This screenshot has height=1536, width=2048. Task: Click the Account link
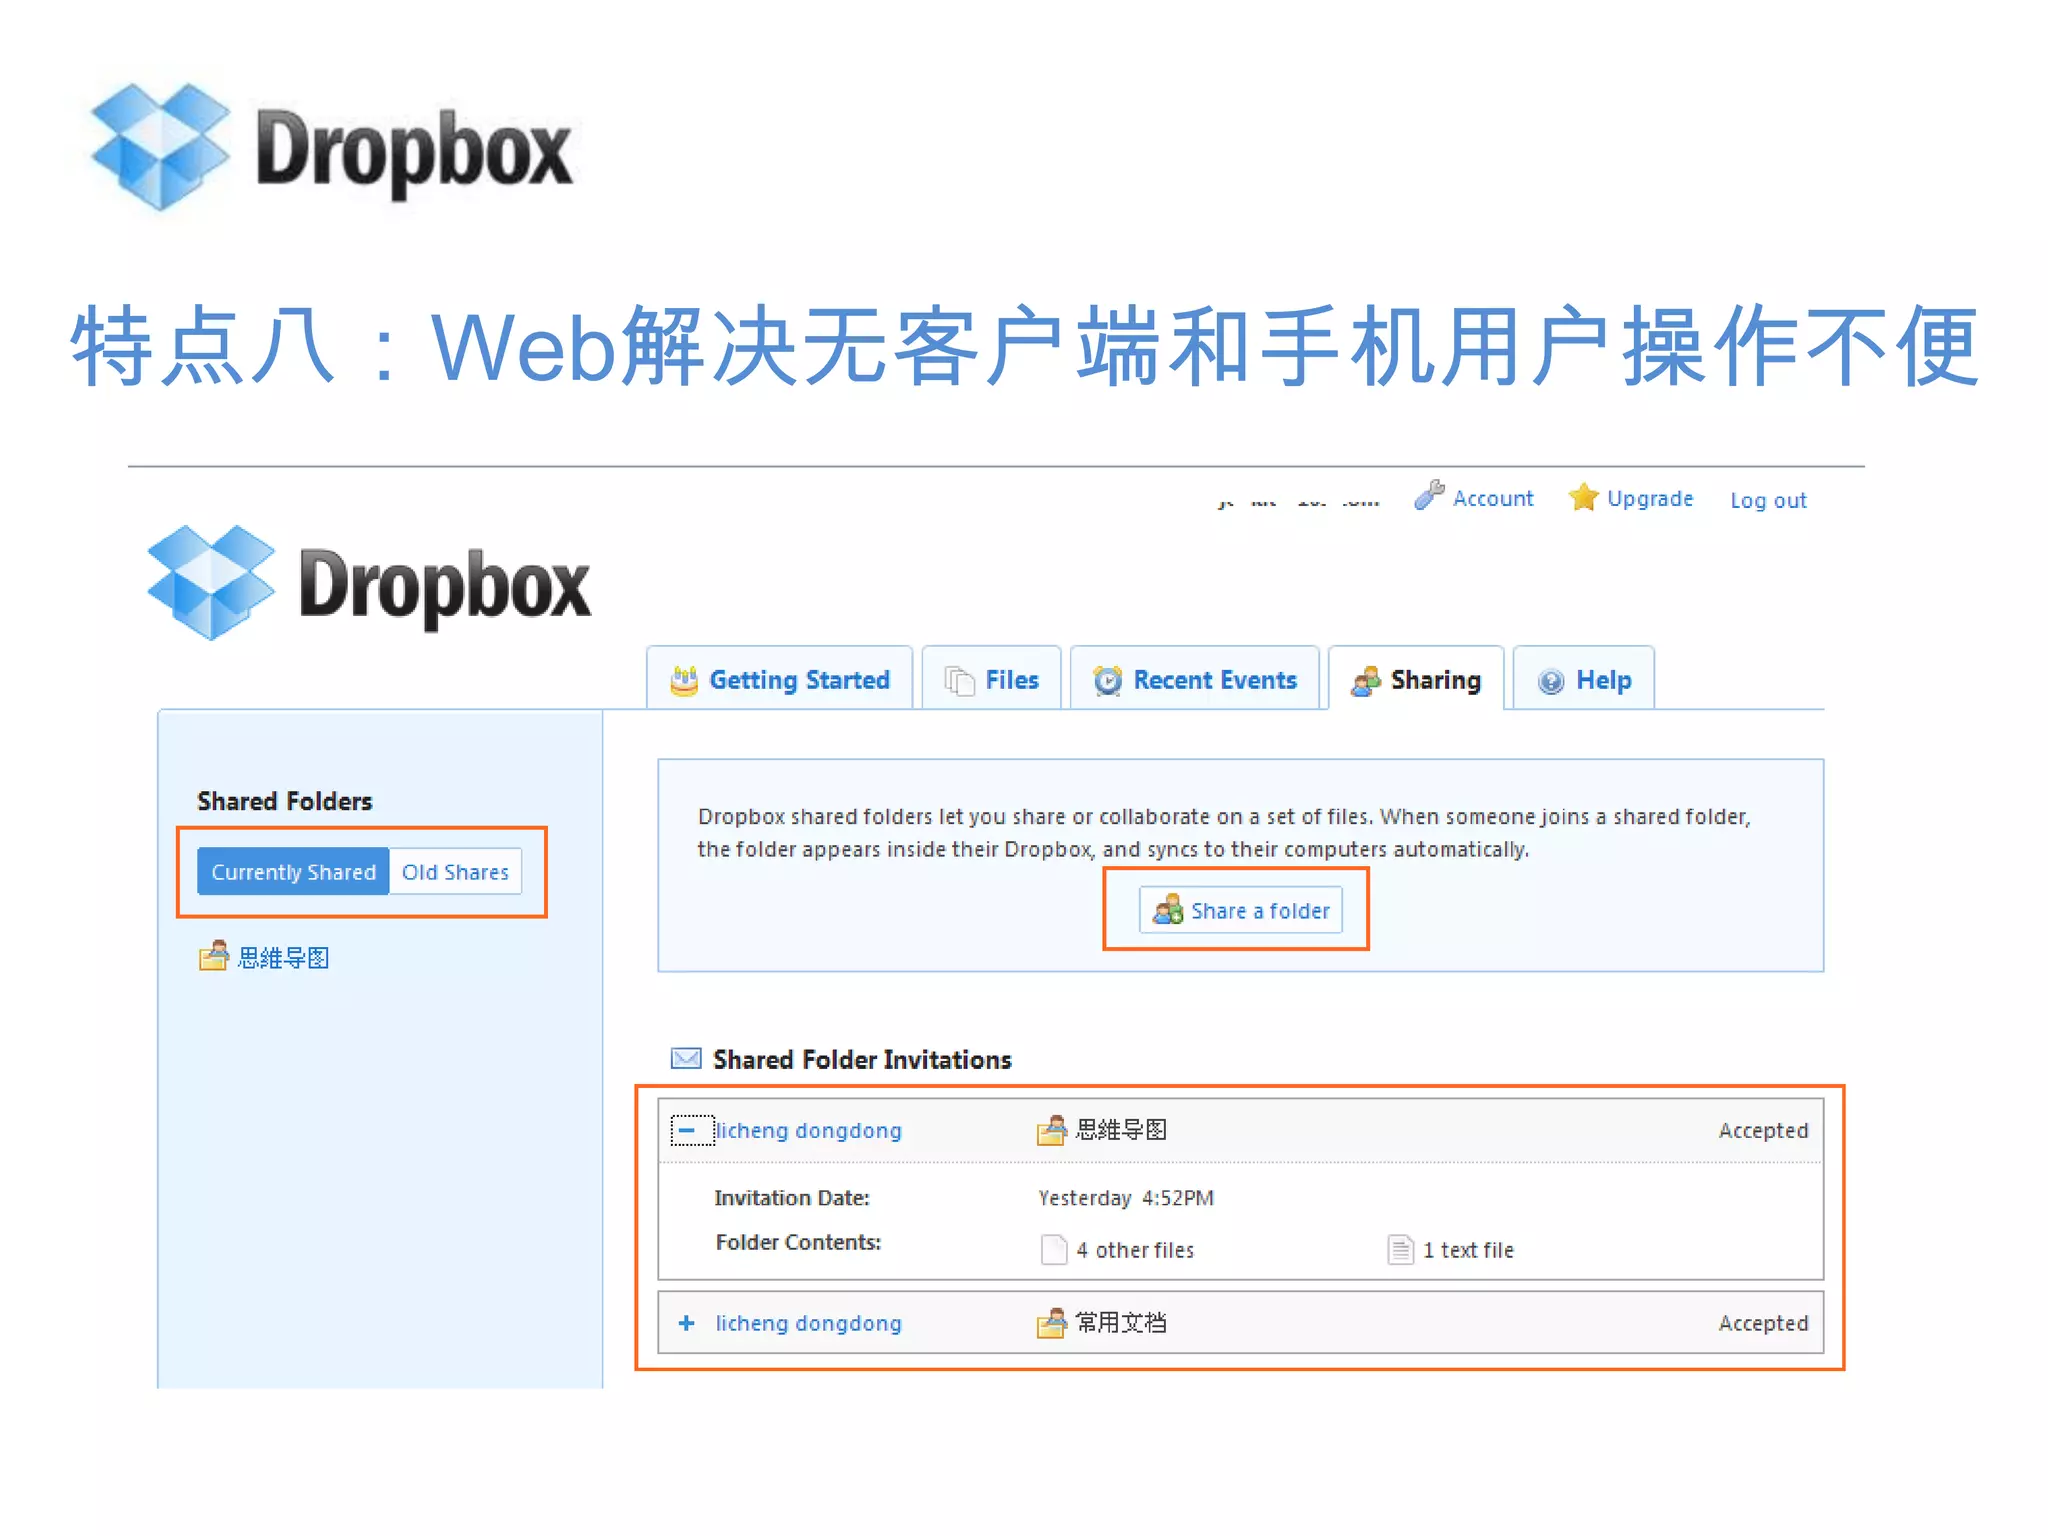[1492, 498]
